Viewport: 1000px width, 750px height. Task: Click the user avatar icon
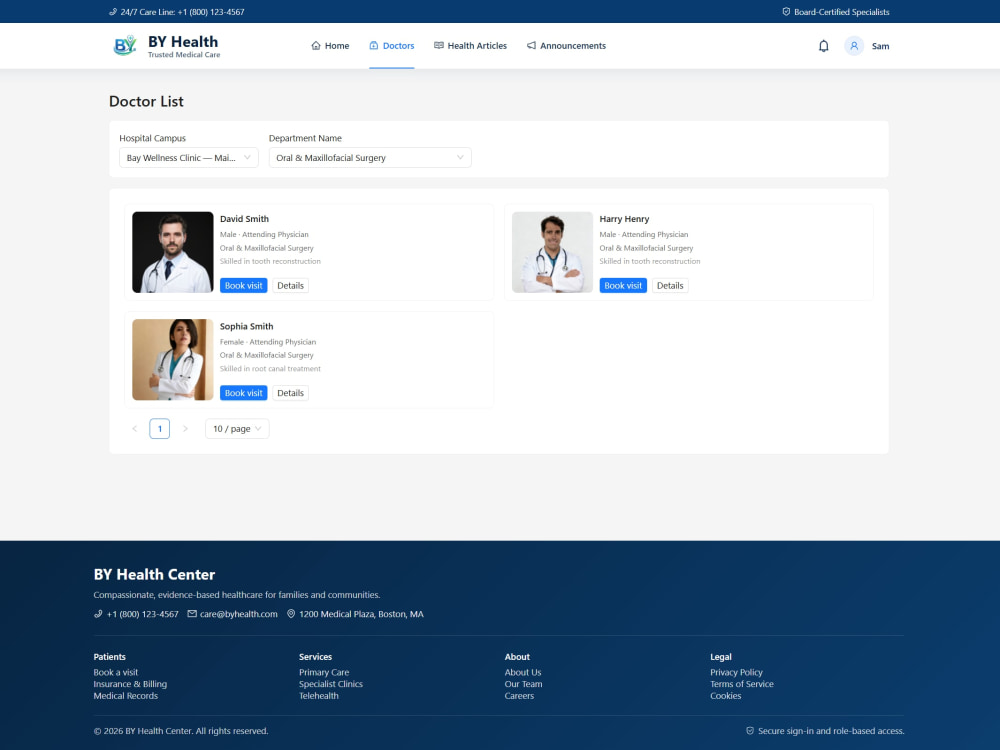click(854, 46)
